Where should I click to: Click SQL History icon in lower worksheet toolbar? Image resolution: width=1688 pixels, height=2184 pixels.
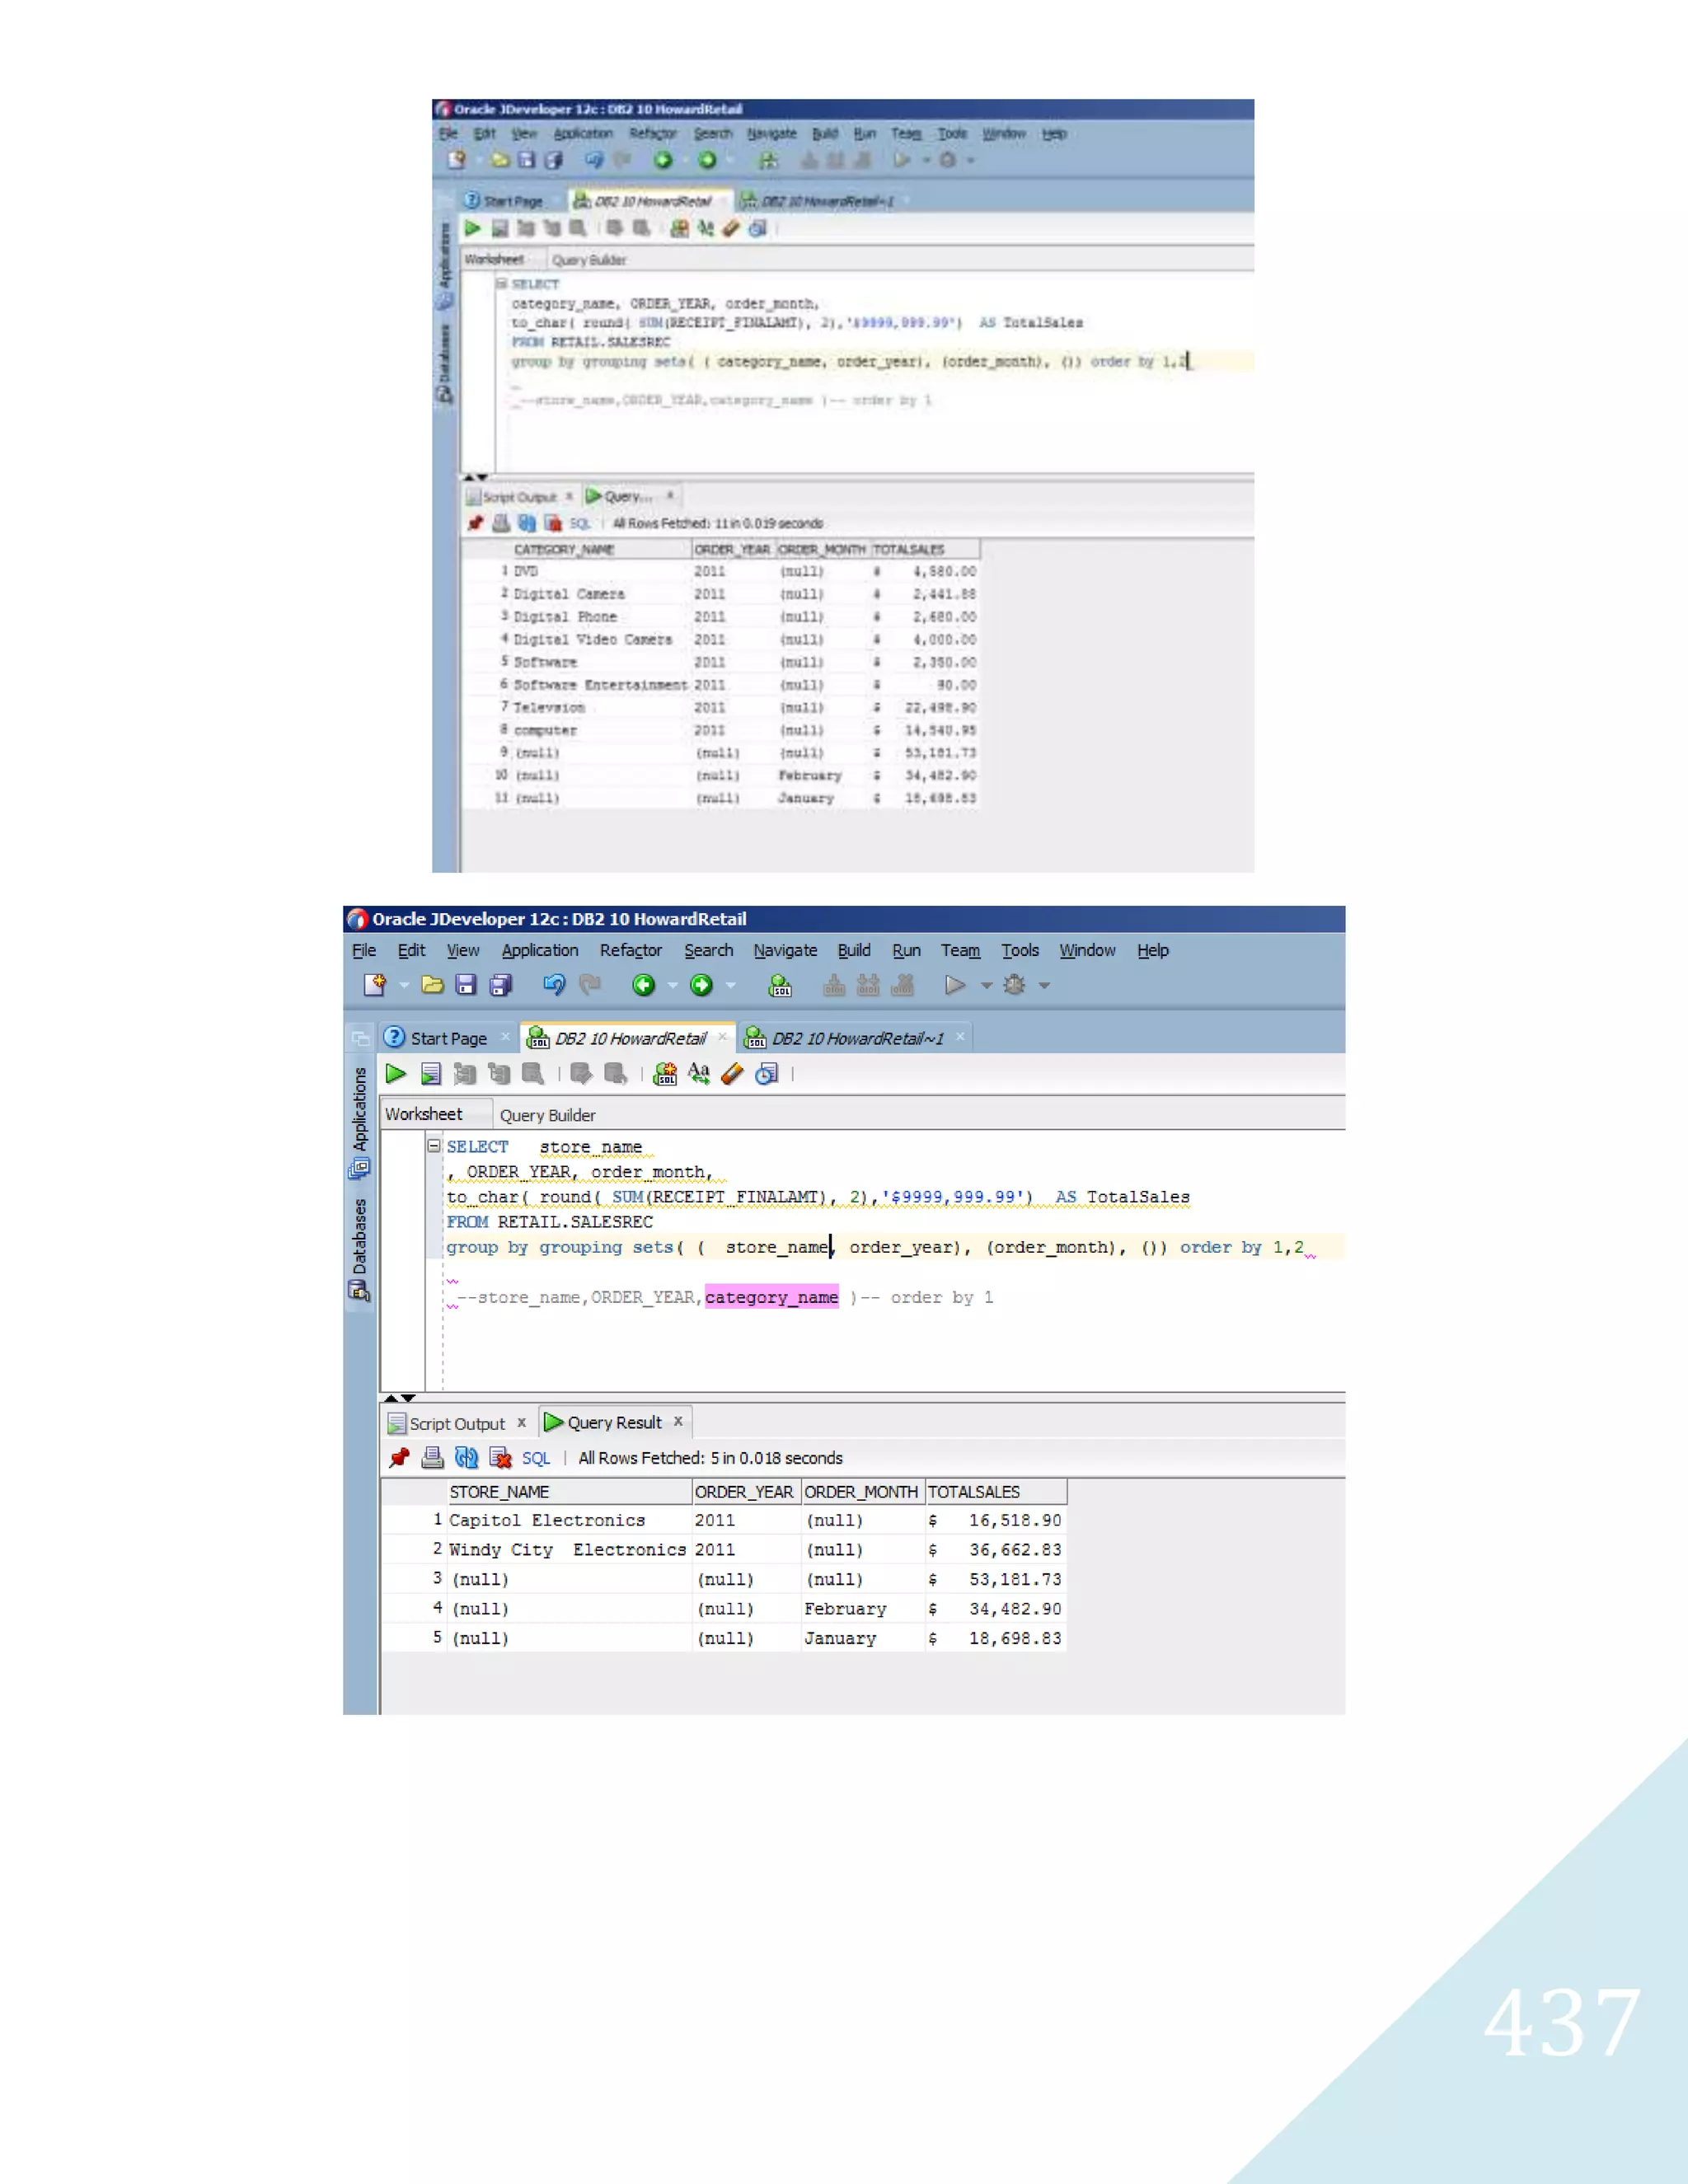(767, 1074)
